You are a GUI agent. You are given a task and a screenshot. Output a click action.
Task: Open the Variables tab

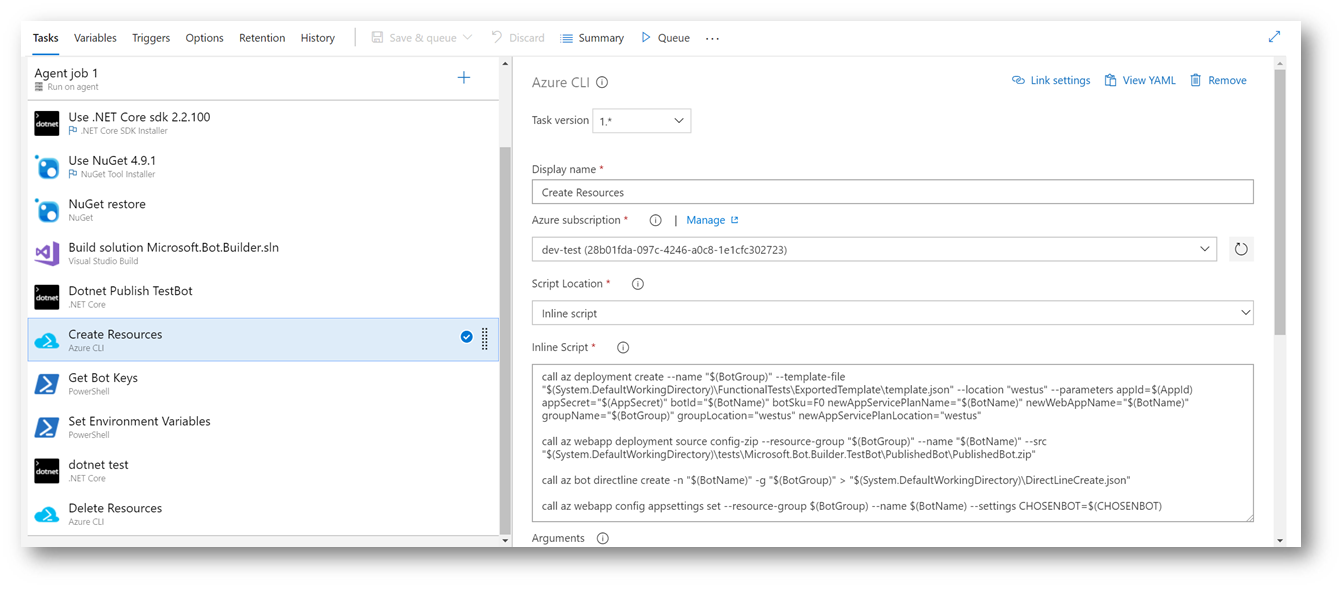[x=95, y=38]
